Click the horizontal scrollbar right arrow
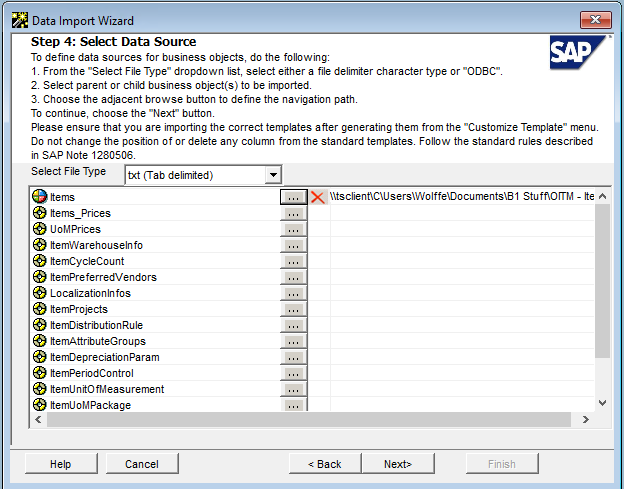The image size is (624, 489). coord(585,419)
